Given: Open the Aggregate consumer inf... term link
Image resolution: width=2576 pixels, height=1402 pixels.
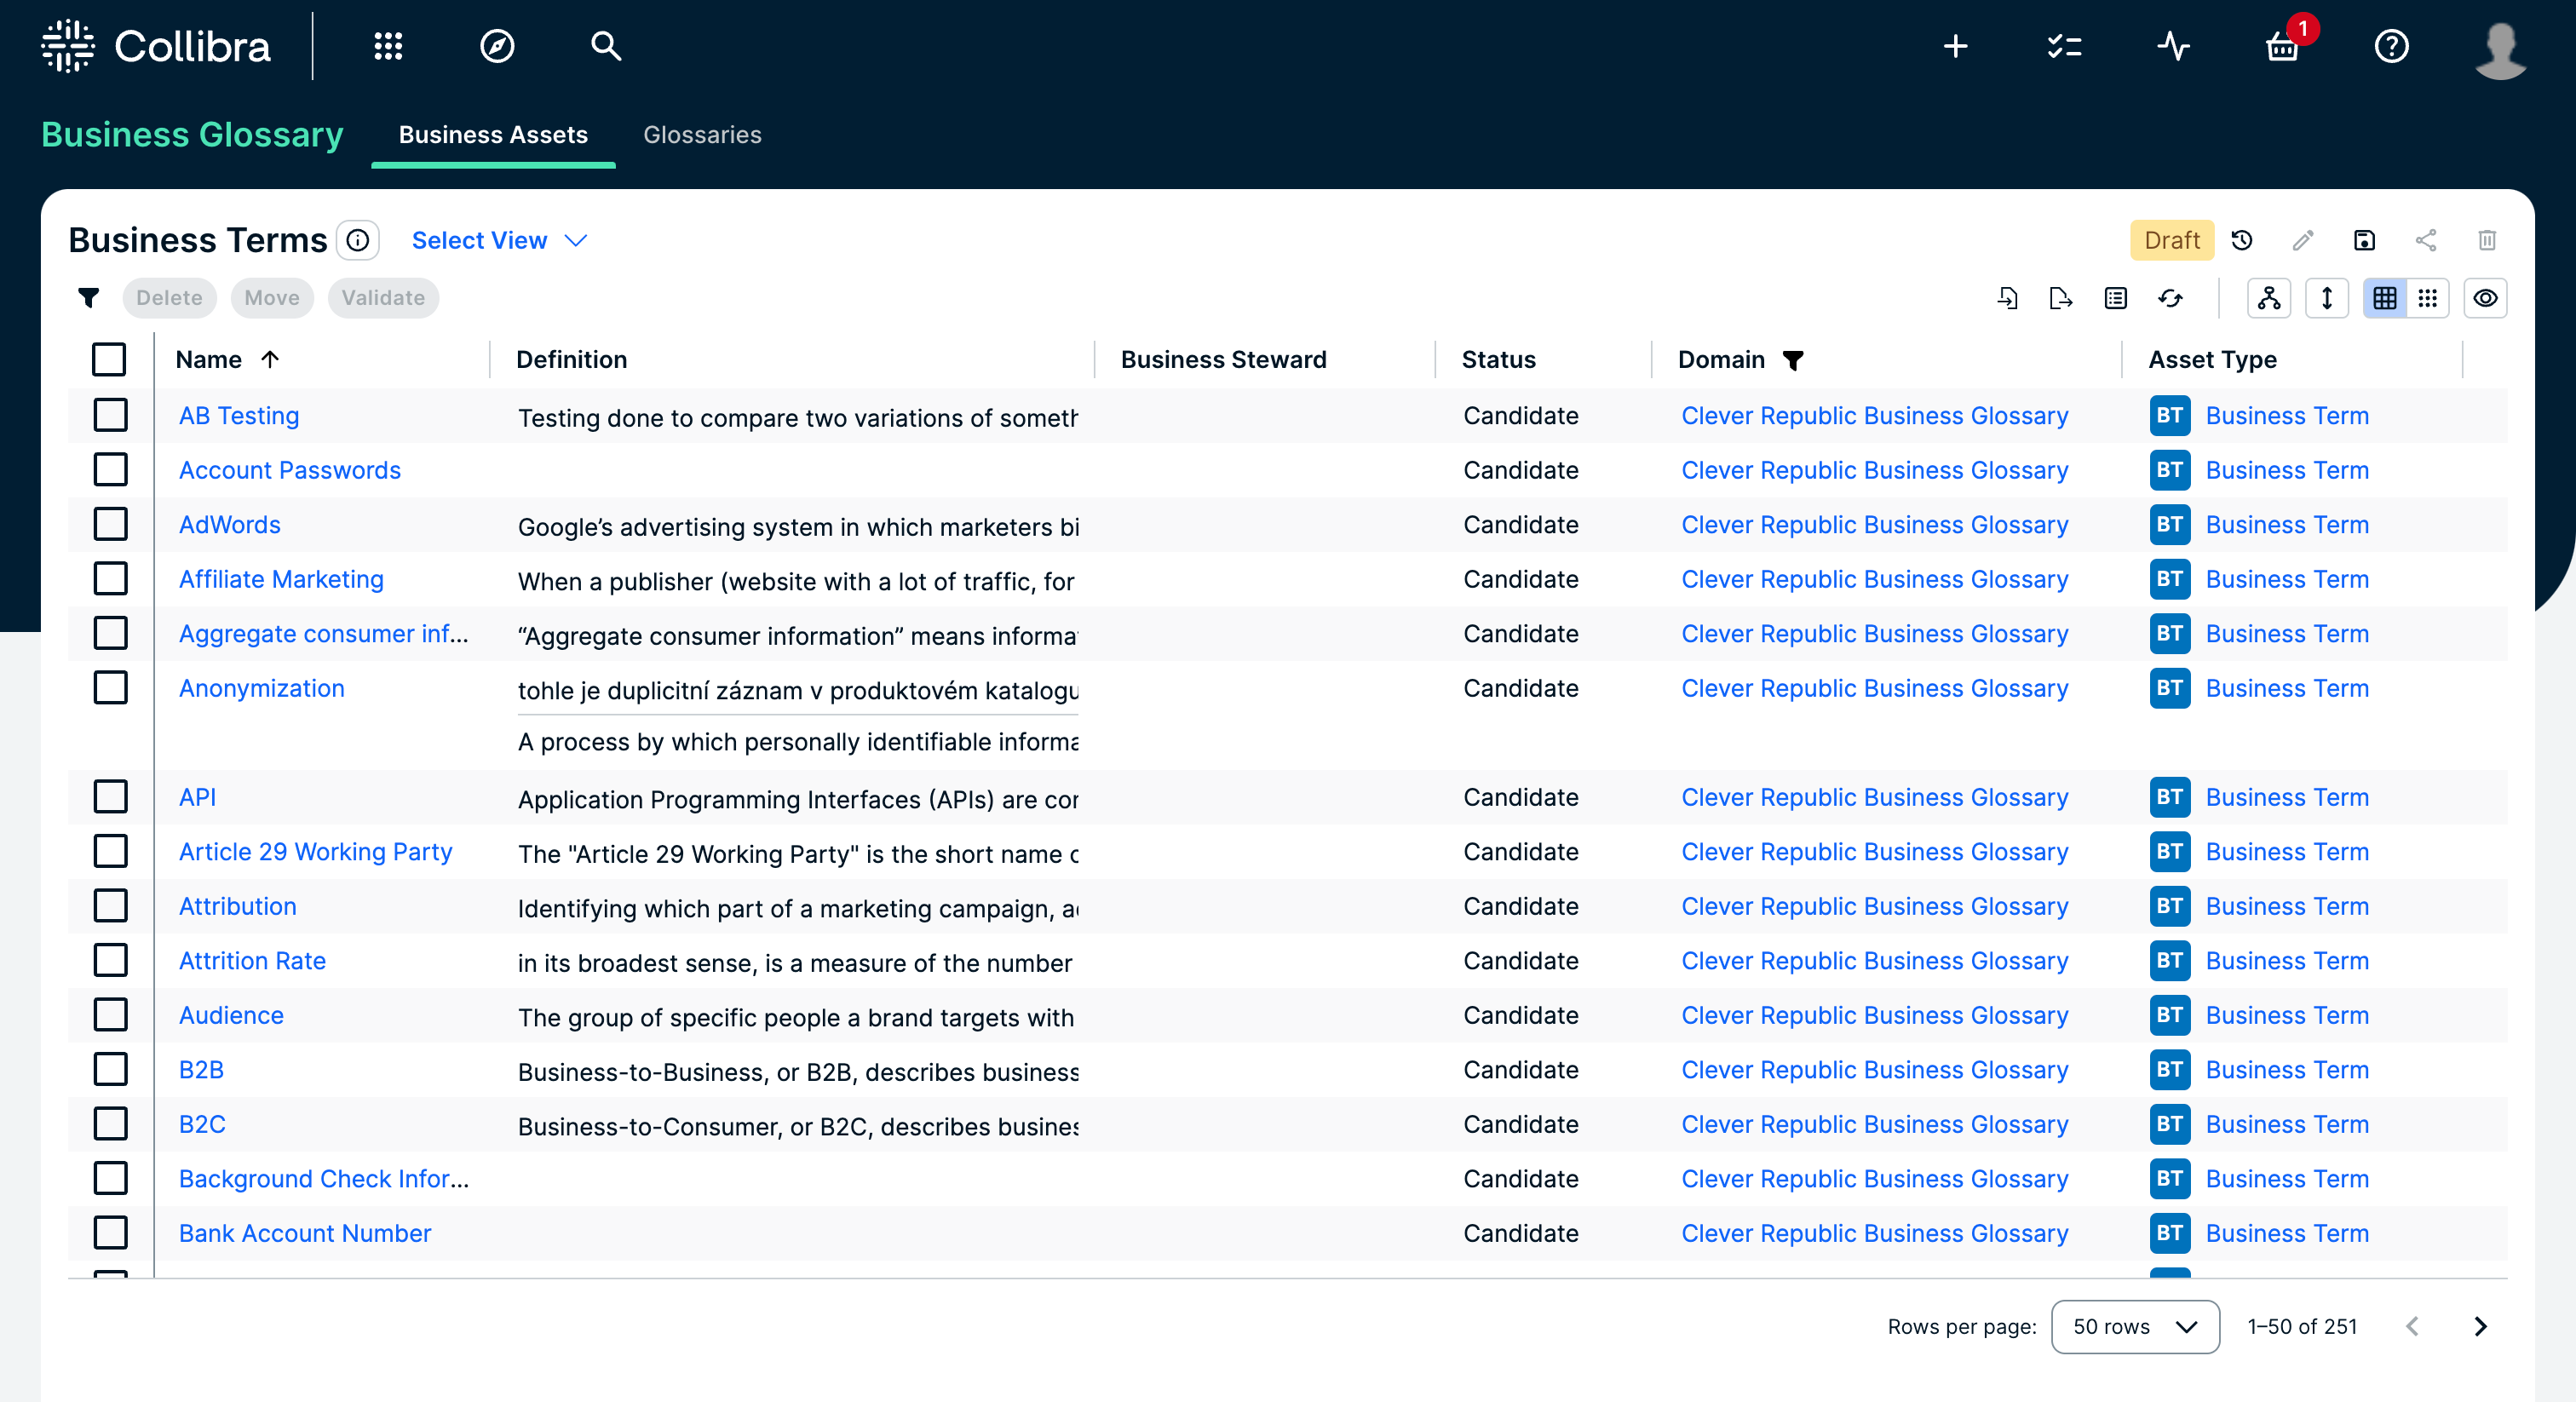Looking at the screenshot, I should 324,634.
